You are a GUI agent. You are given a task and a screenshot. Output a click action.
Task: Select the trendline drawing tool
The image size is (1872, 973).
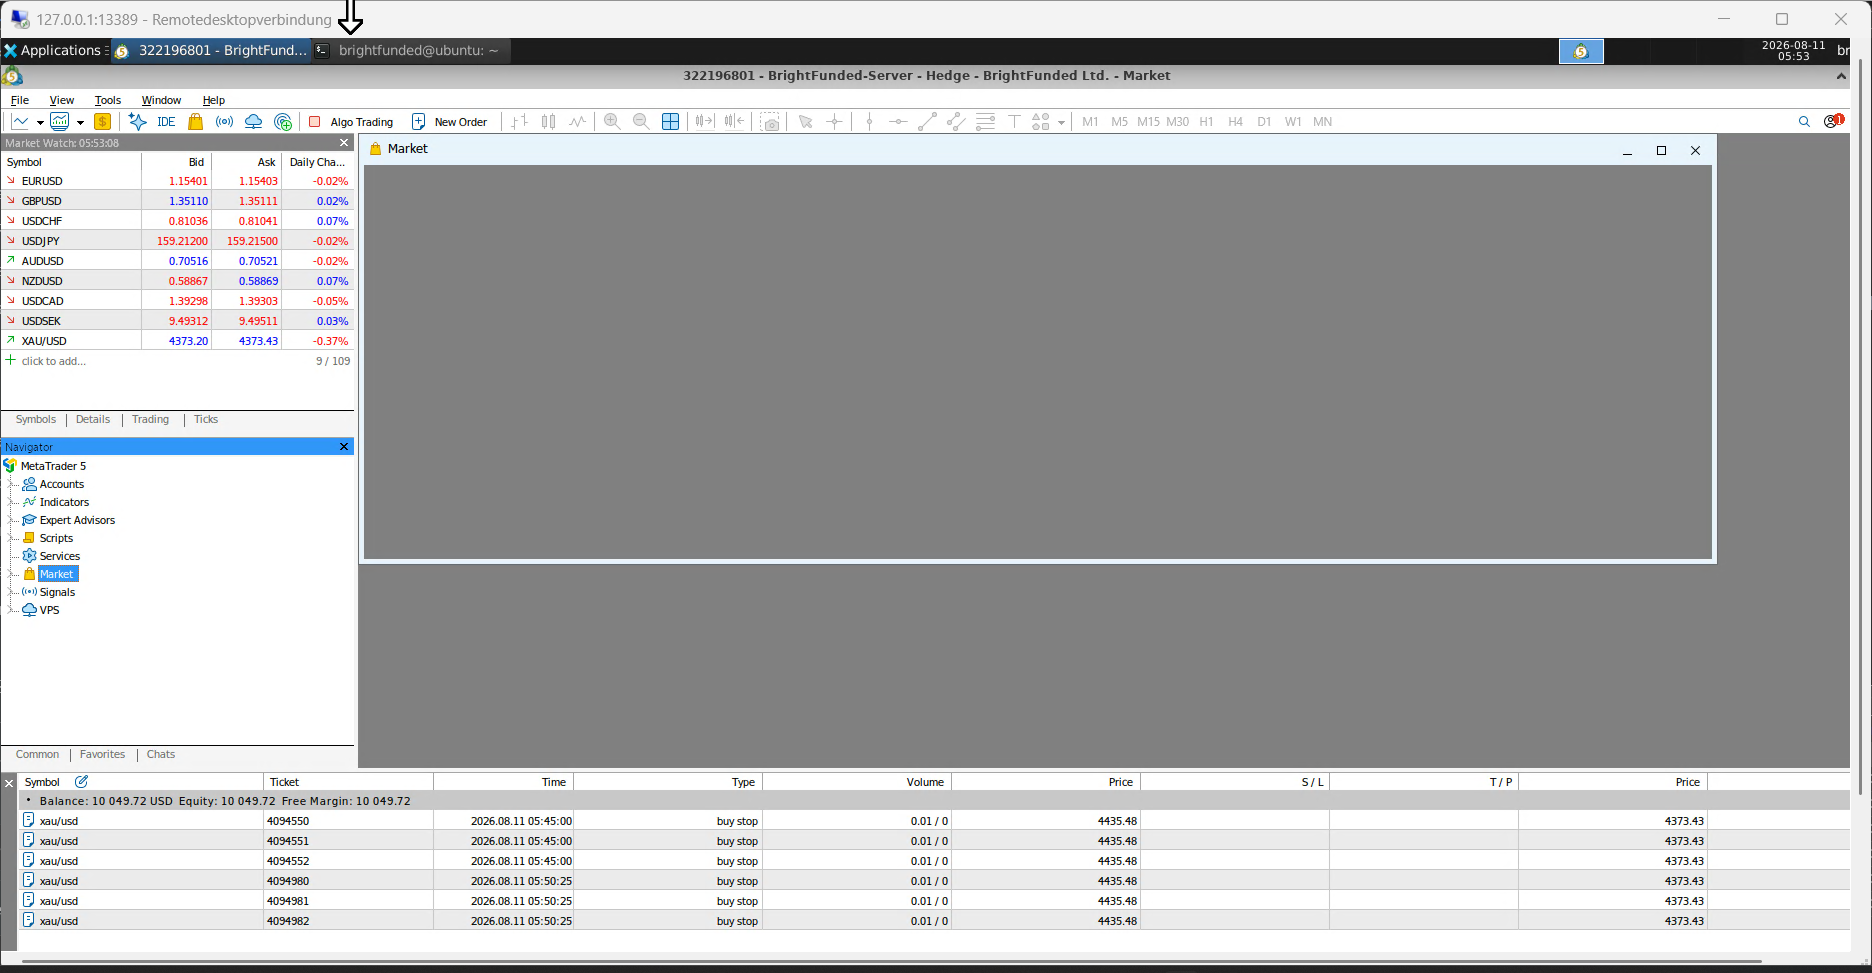pyautogui.click(x=927, y=122)
